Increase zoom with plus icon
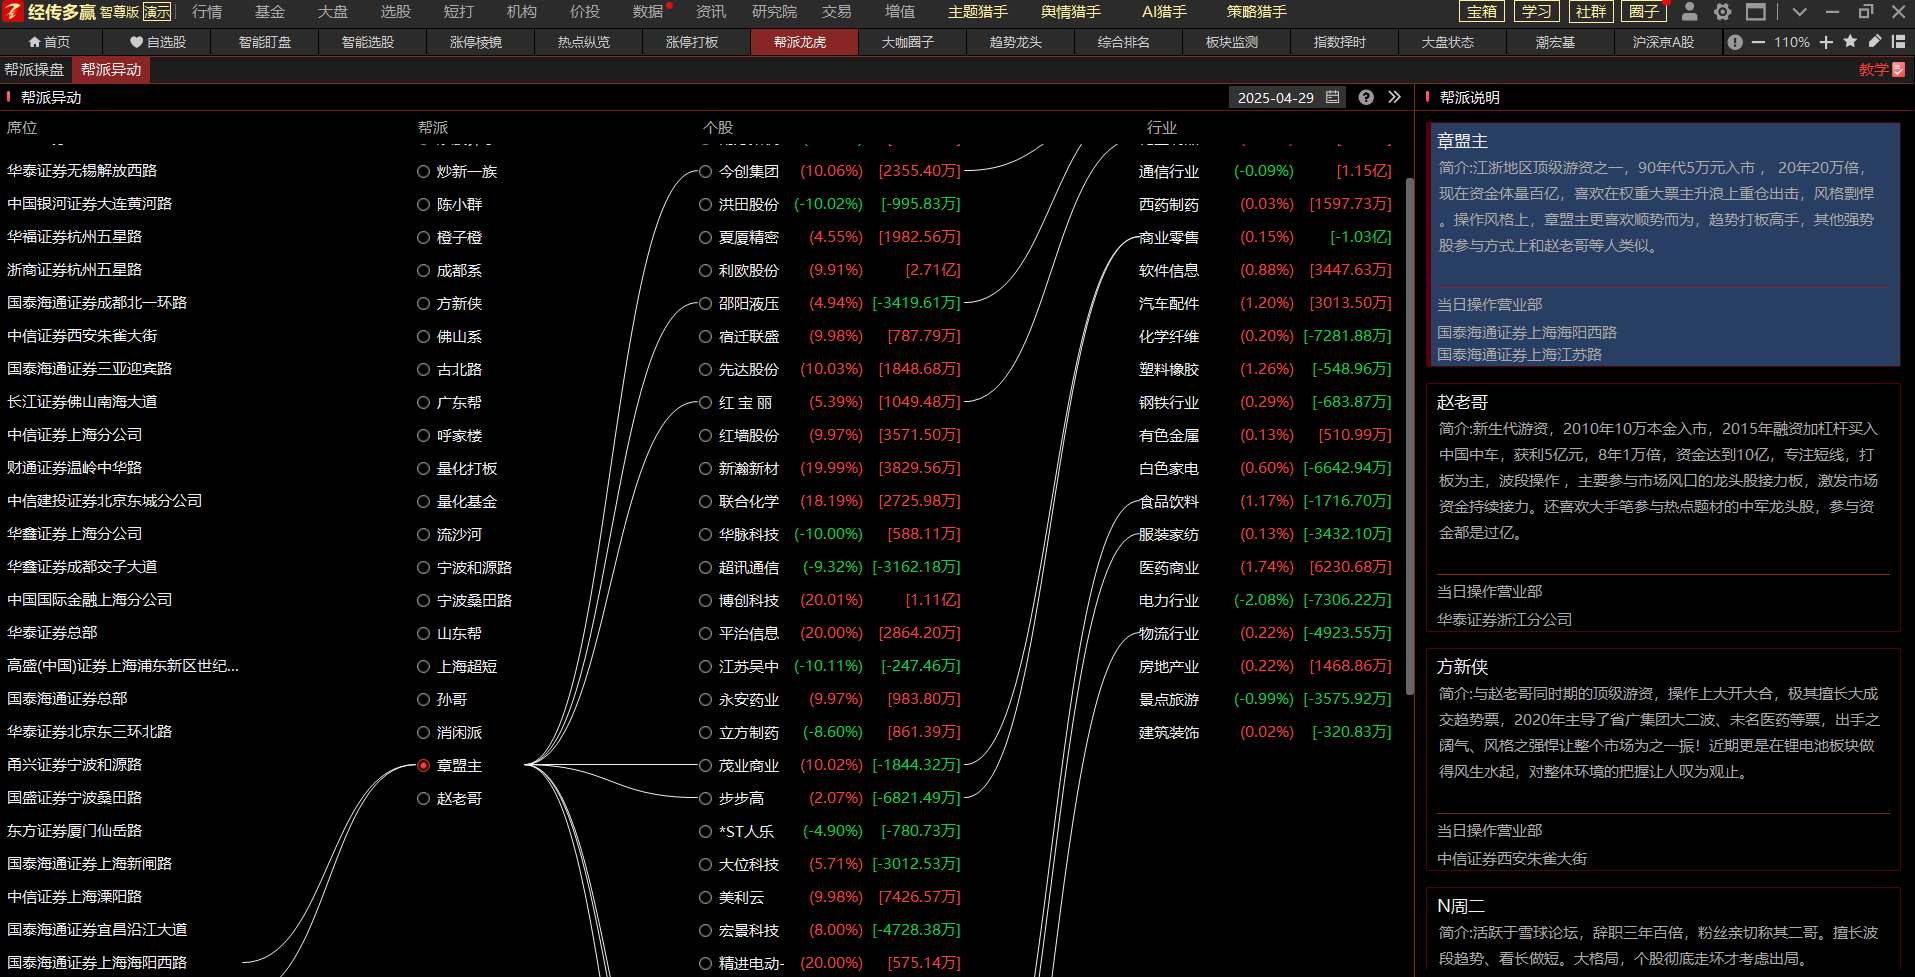The height and width of the screenshot is (977, 1915). pyautogui.click(x=1826, y=42)
